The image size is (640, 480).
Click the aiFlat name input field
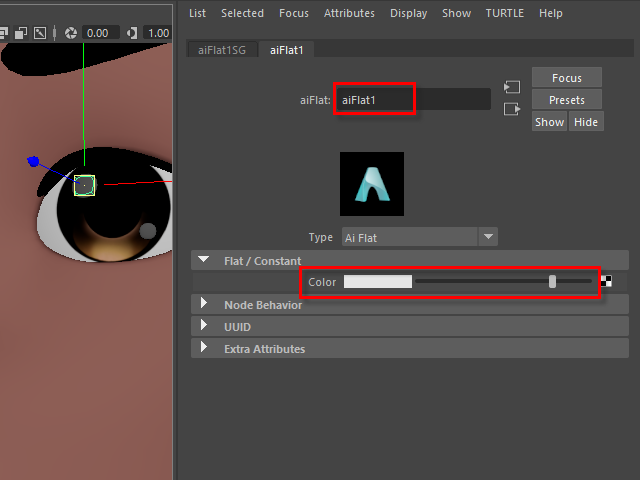[412, 100]
